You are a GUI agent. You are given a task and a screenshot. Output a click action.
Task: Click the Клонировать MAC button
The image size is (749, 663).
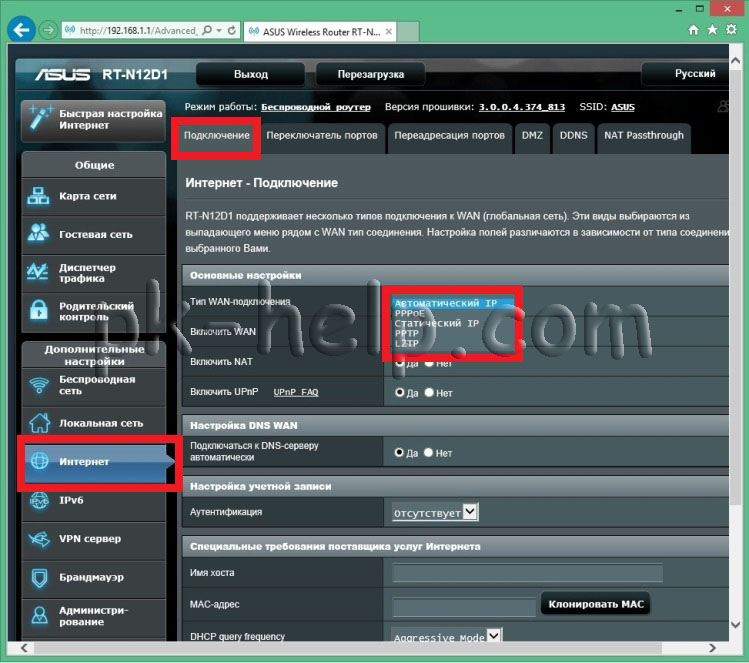click(596, 604)
